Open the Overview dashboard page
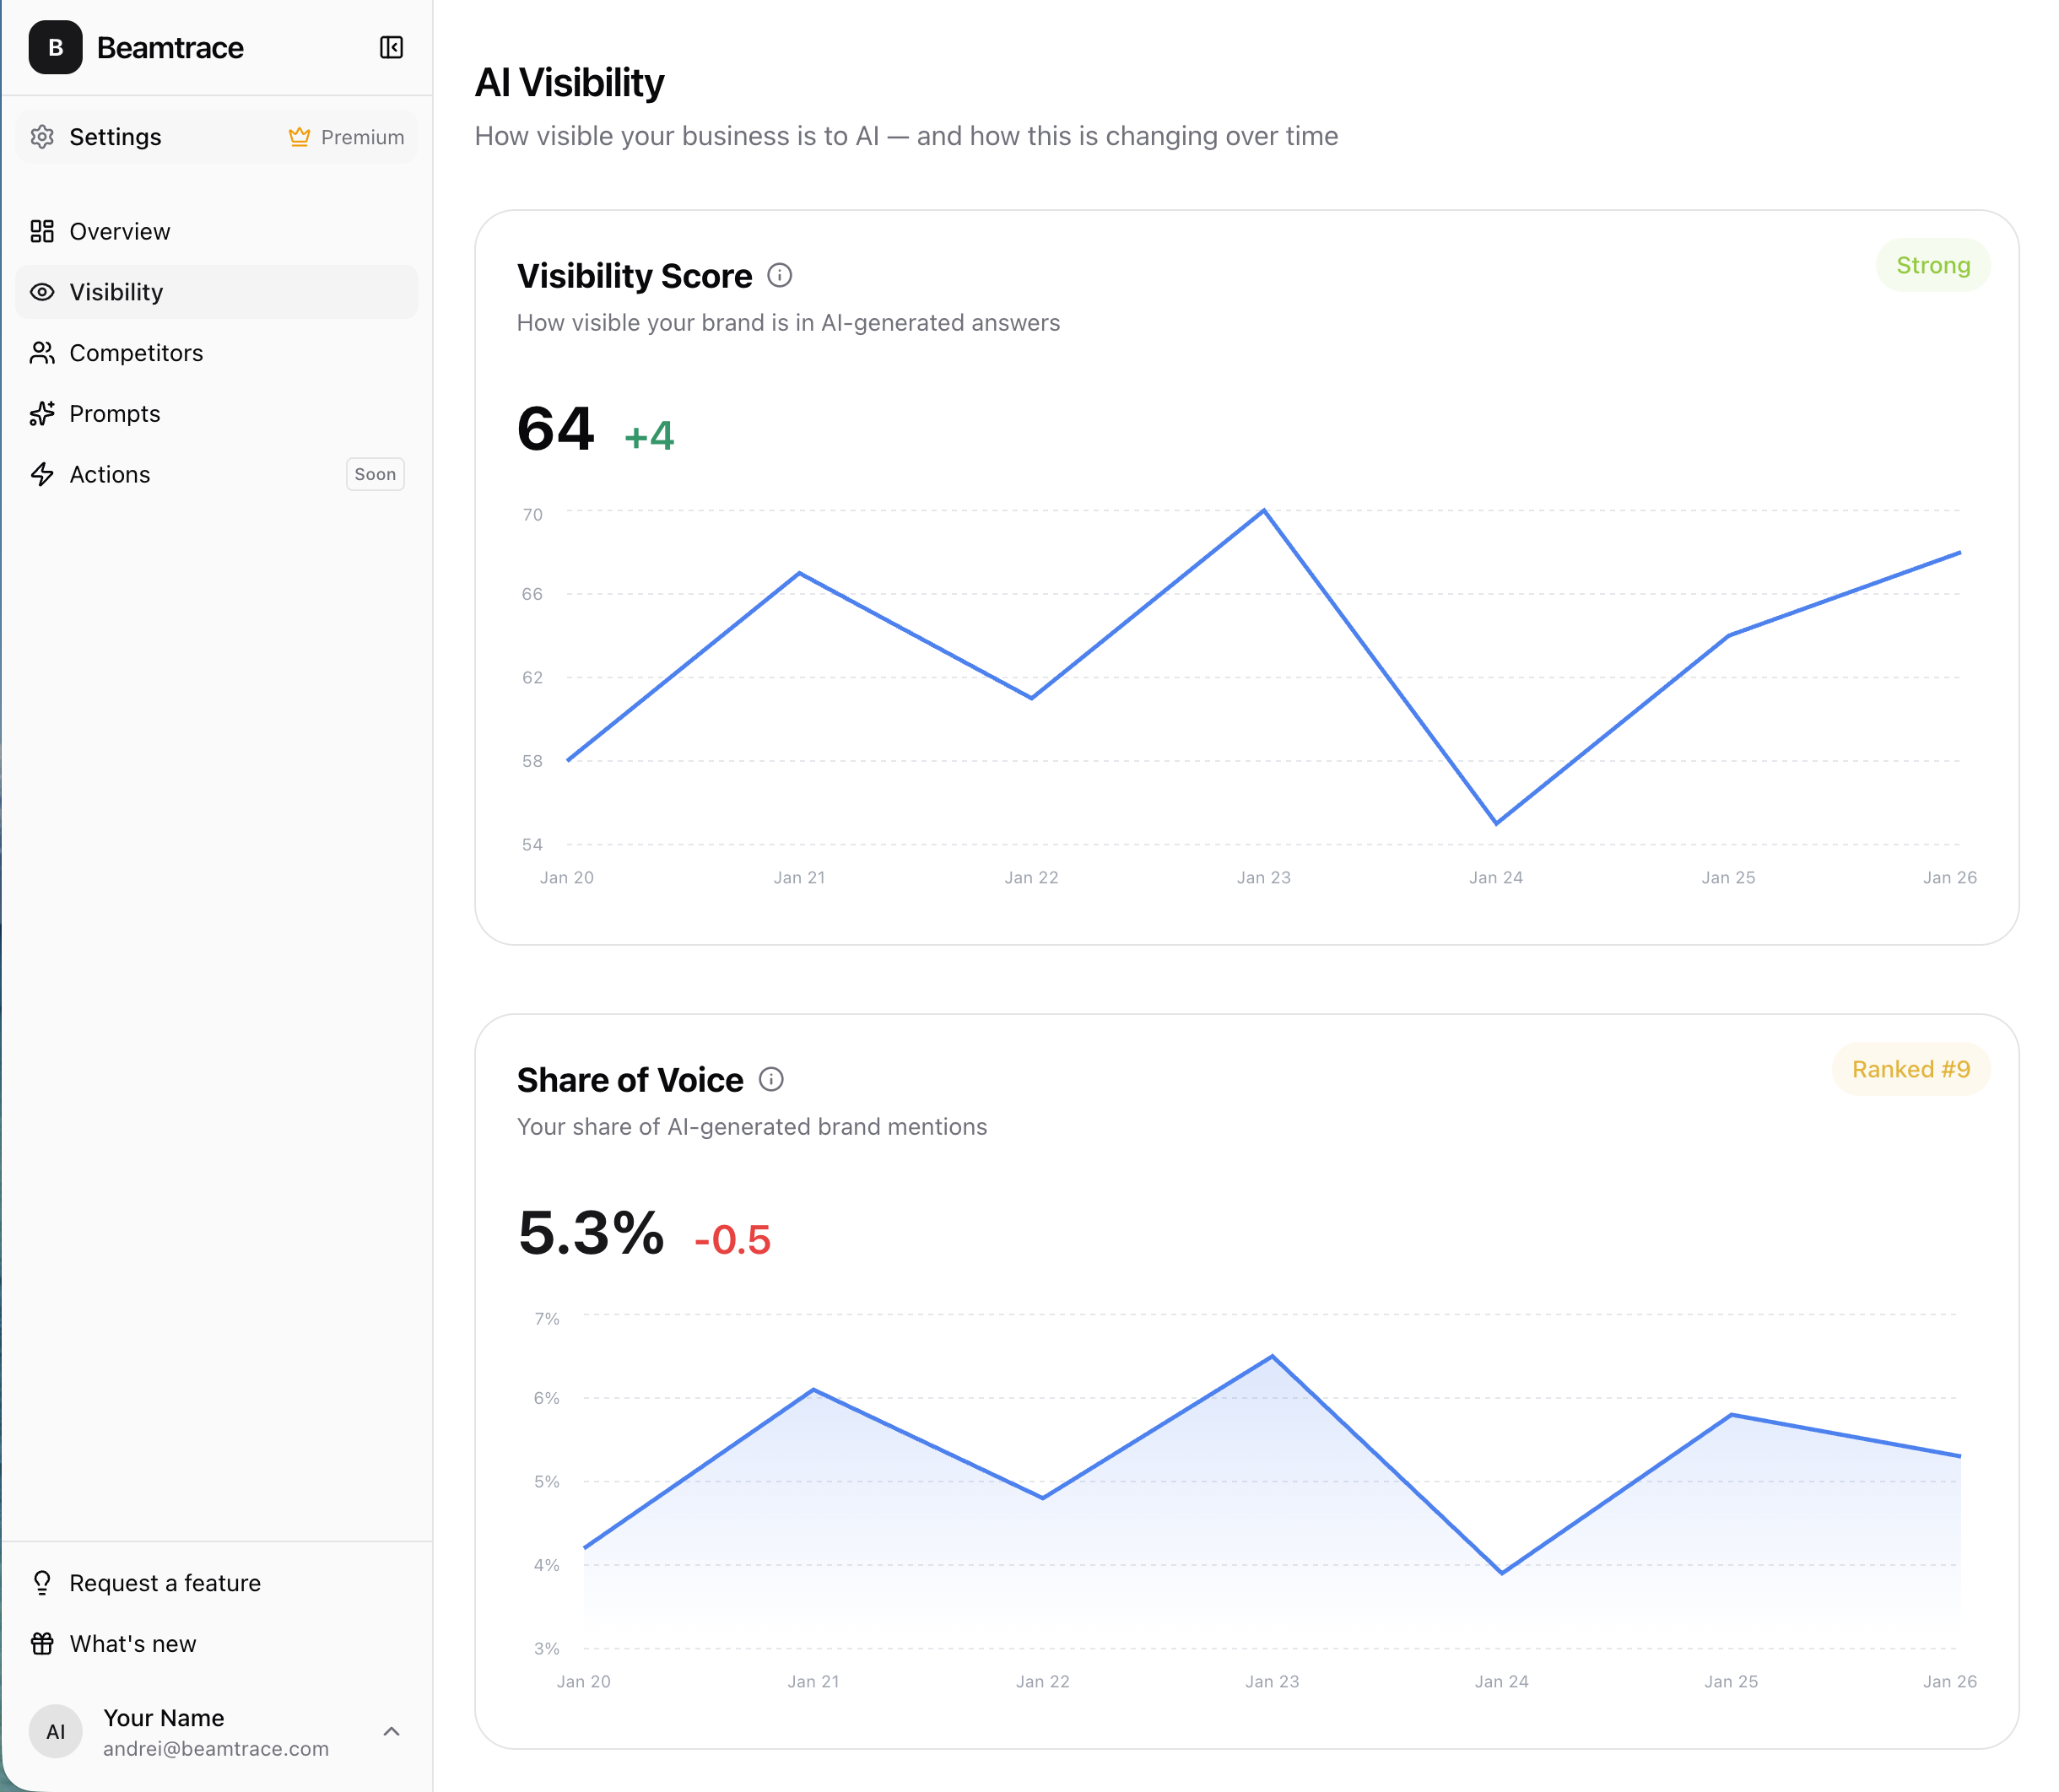This screenshot has height=1792, width=2059. 119,232
